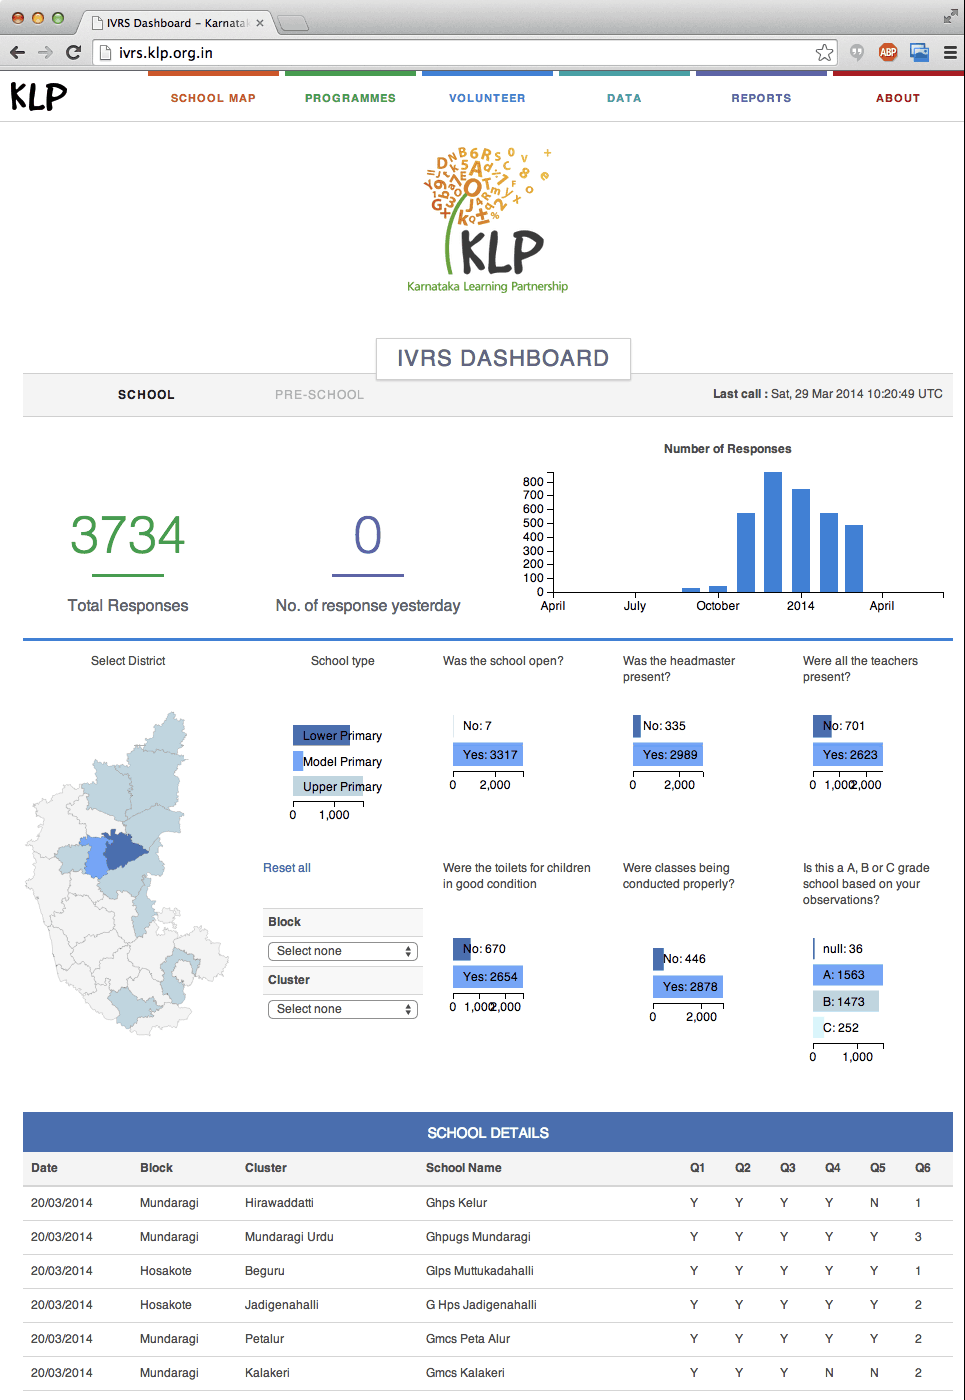Click the blue screen-capture extension icon
This screenshot has width=965, height=1400.
pos(919,52)
